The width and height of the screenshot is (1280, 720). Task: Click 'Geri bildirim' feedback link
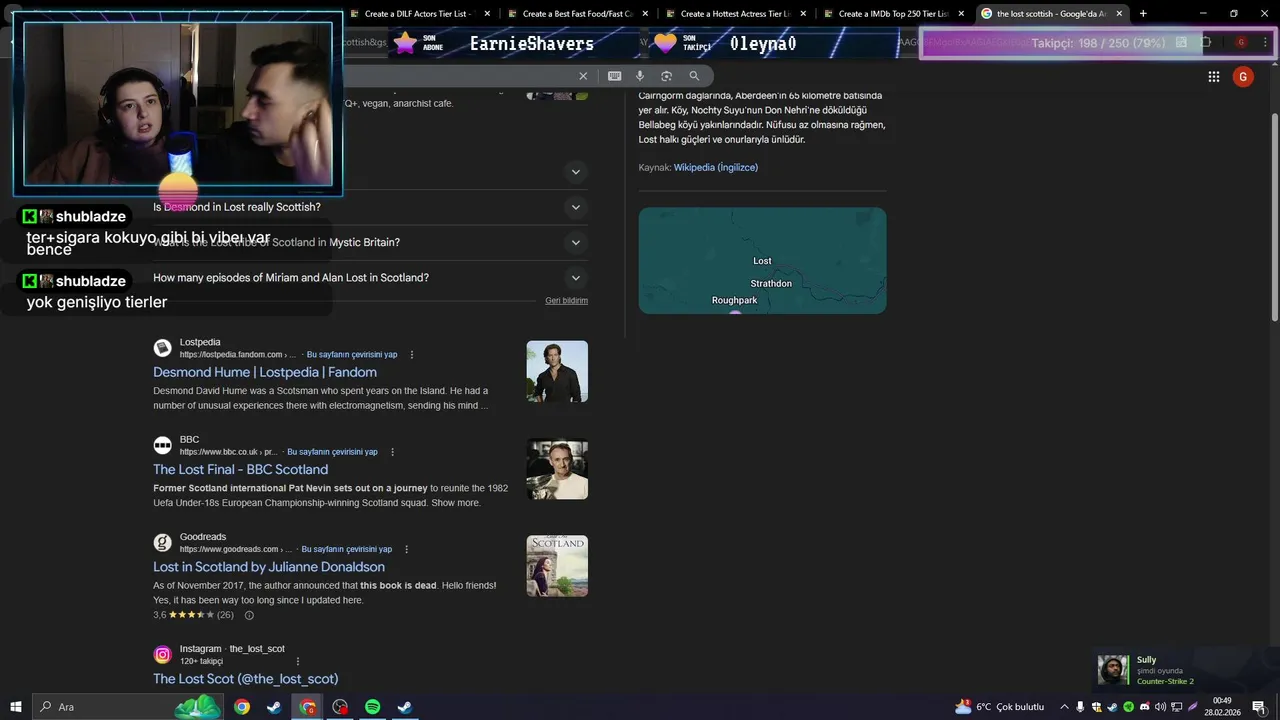566,300
